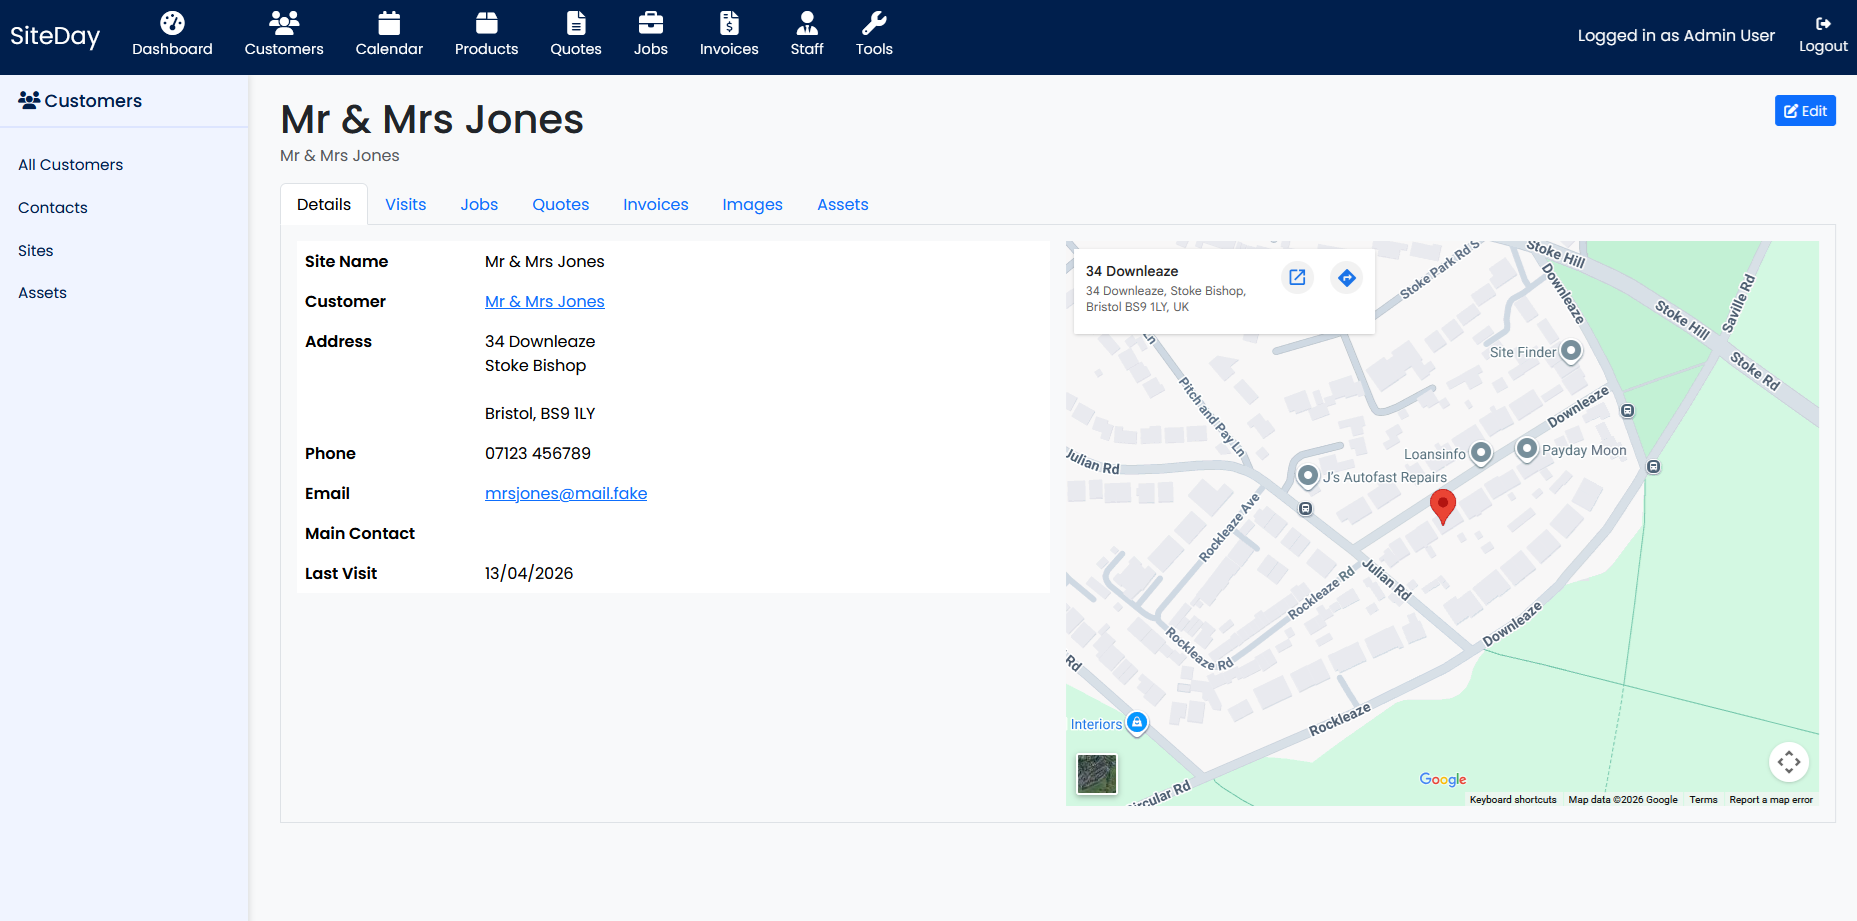
Task: Switch to the Images tab
Action: point(752,204)
